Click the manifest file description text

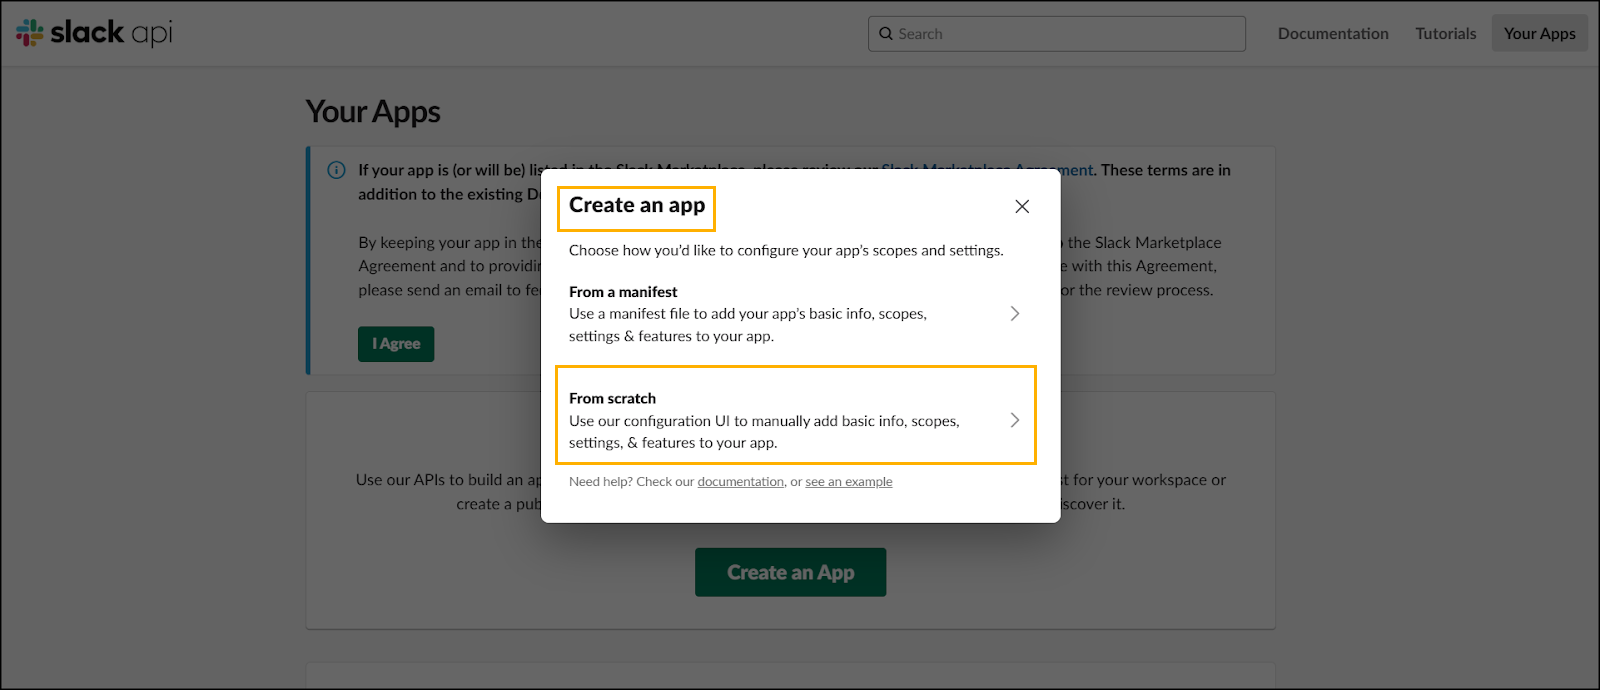(748, 325)
